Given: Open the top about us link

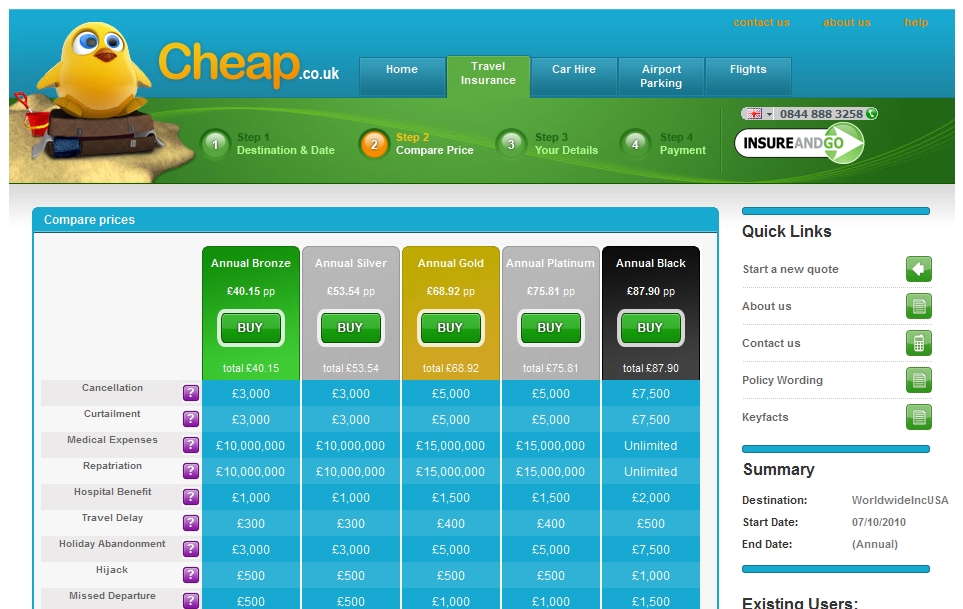Looking at the screenshot, I should 847,22.
